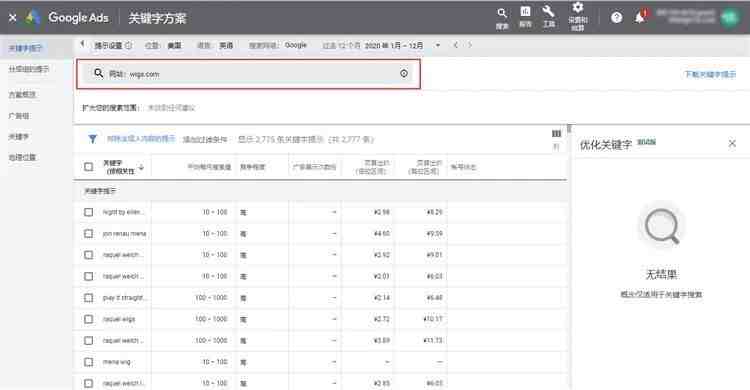Click the underlined link under 无结果
This screenshot has height=390, width=750.
(x=662, y=294)
